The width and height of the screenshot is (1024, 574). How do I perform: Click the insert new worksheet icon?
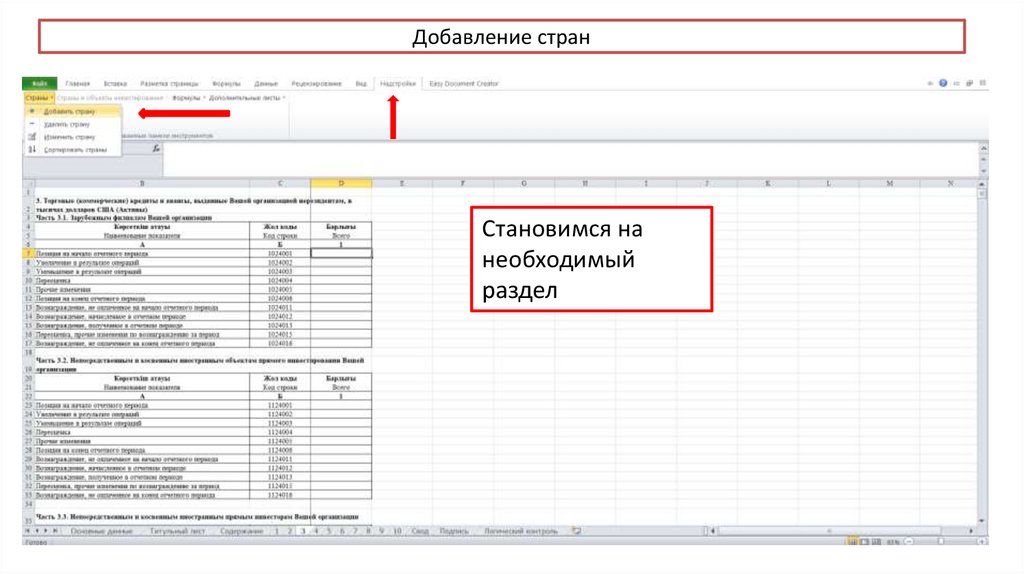(x=577, y=531)
